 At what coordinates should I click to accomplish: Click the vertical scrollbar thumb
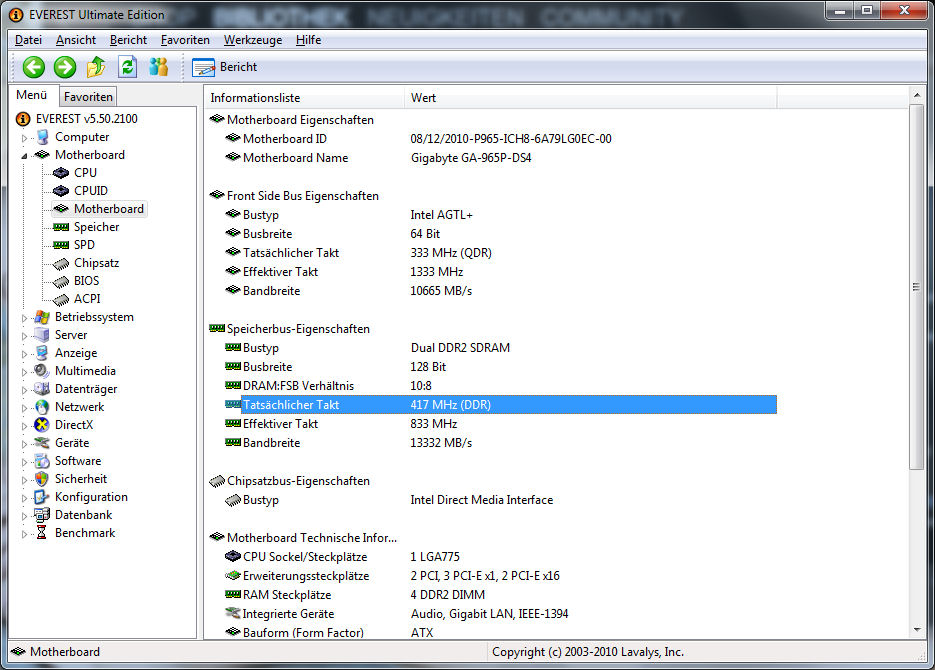[917, 287]
